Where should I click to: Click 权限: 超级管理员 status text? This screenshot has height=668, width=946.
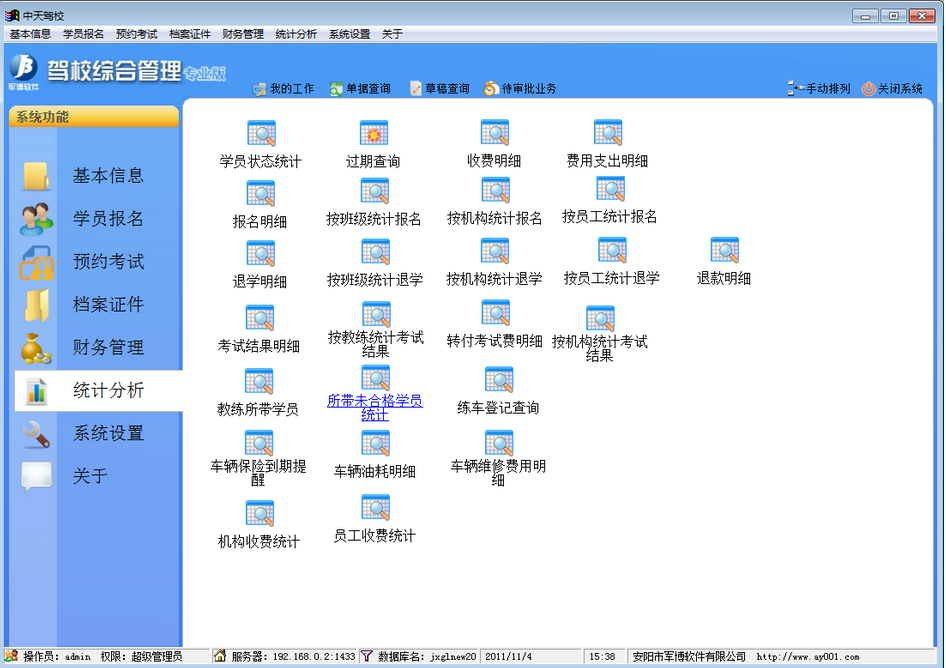pos(141,657)
